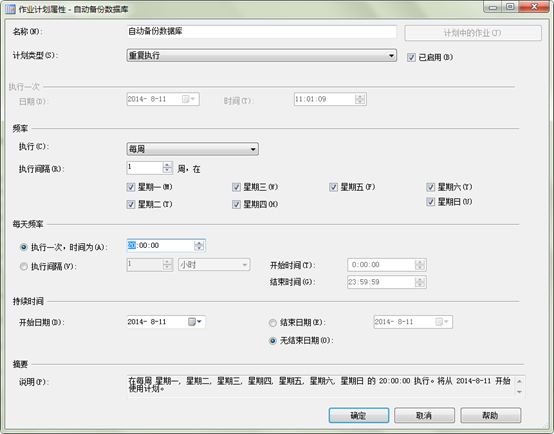The image size is (554, 434).
Task: Decrease the weekly interval with down arrow
Action: pos(167,170)
